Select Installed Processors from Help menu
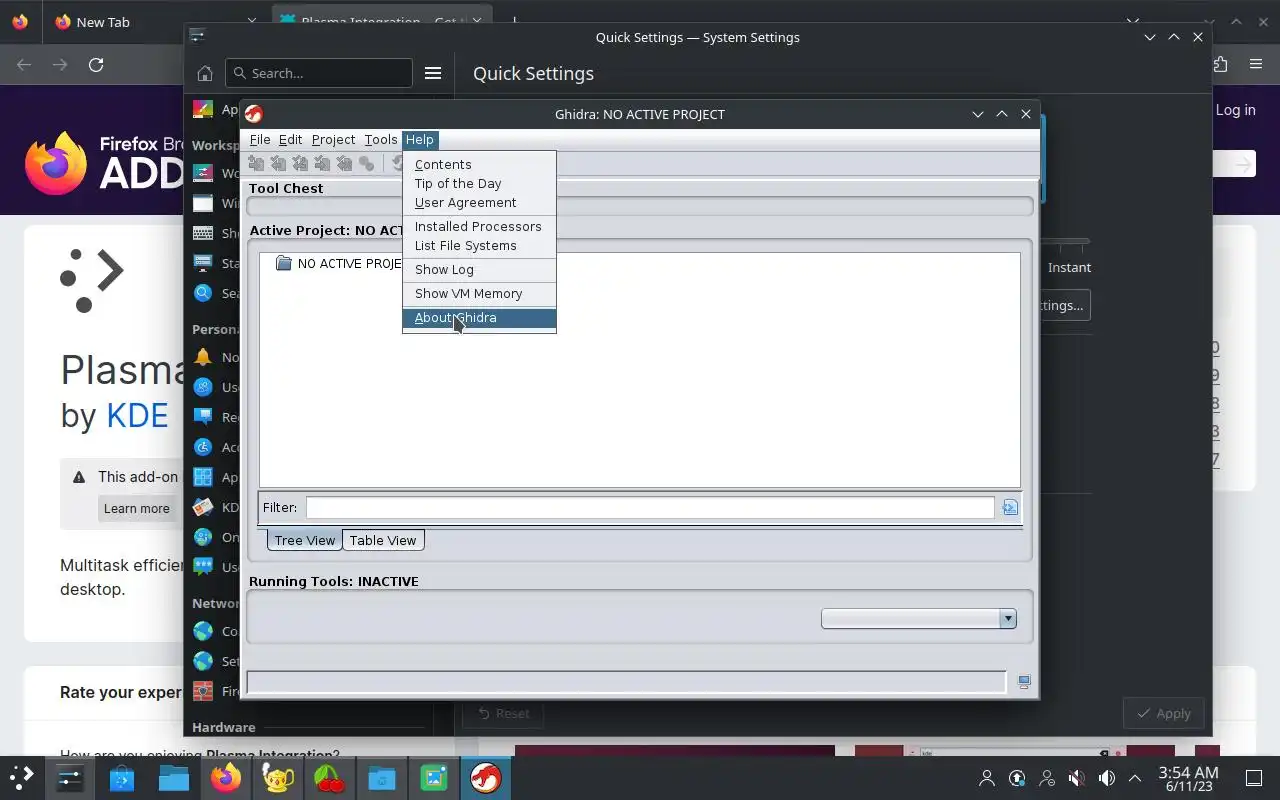 479,227
